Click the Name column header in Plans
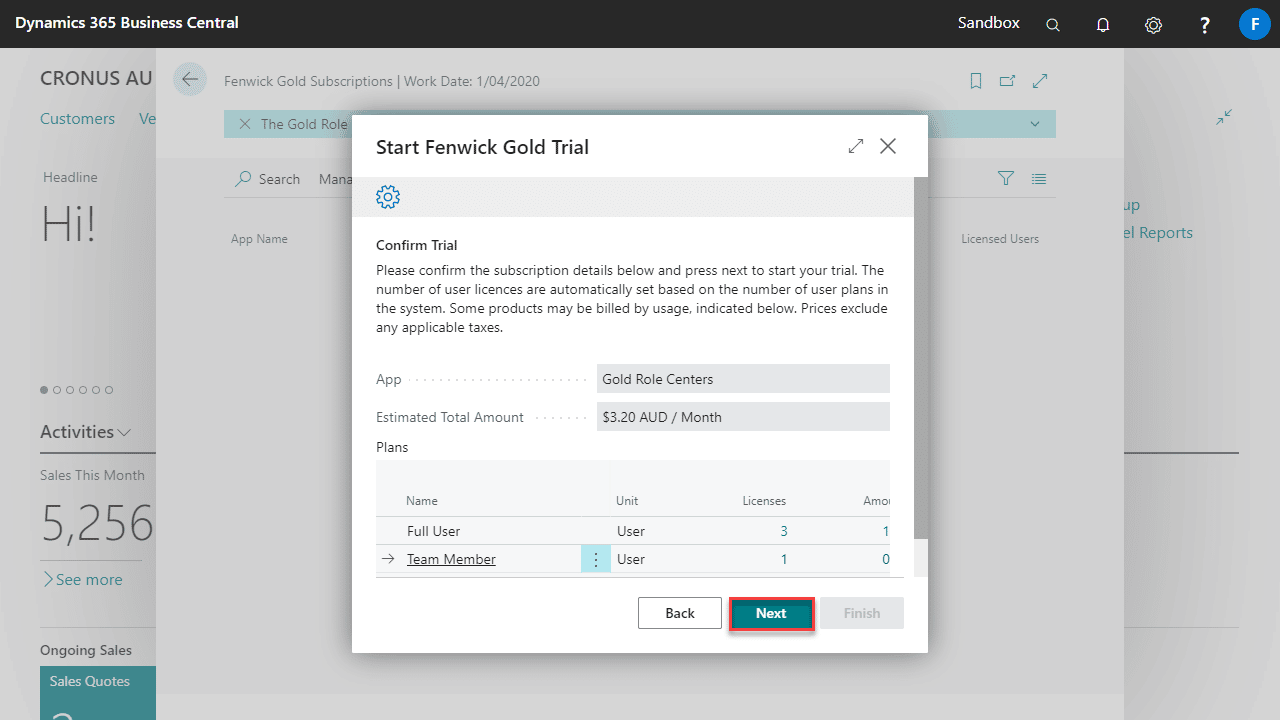This screenshot has width=1280, height=720. tap(422, 501)
